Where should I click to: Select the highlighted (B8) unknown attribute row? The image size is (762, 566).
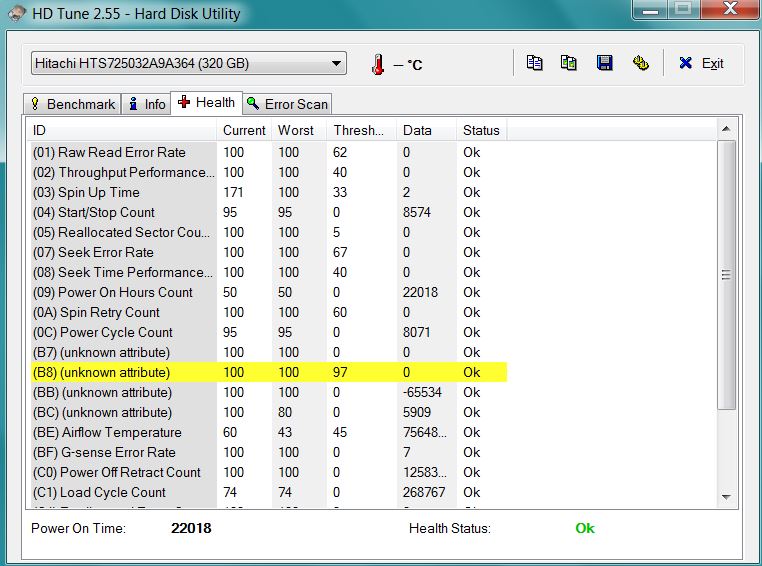pos(269,372)
